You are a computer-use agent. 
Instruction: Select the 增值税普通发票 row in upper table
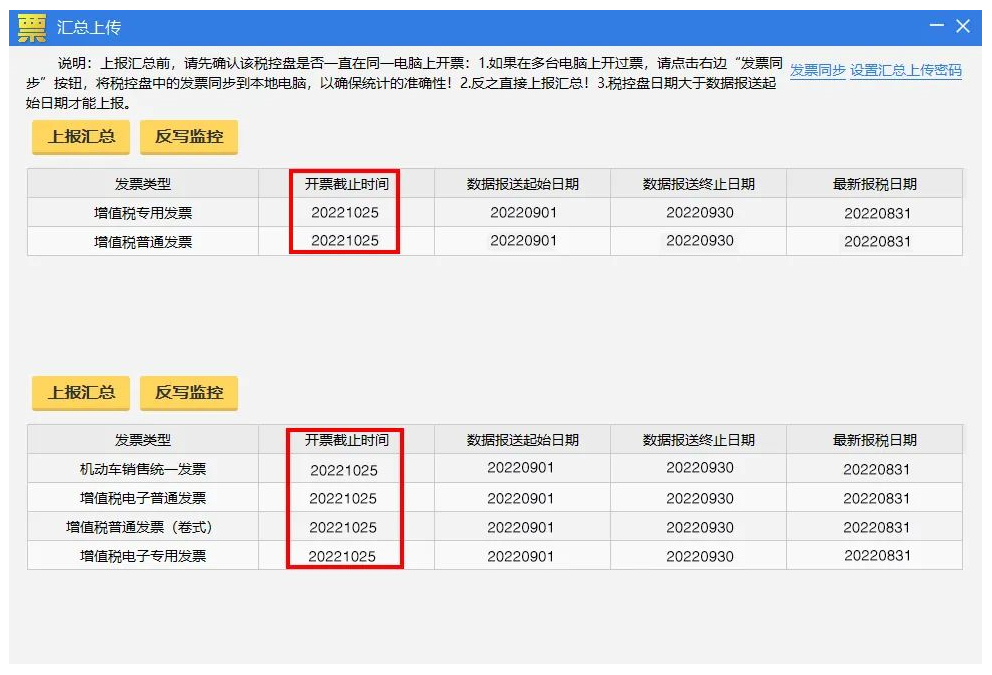[143, 241]
